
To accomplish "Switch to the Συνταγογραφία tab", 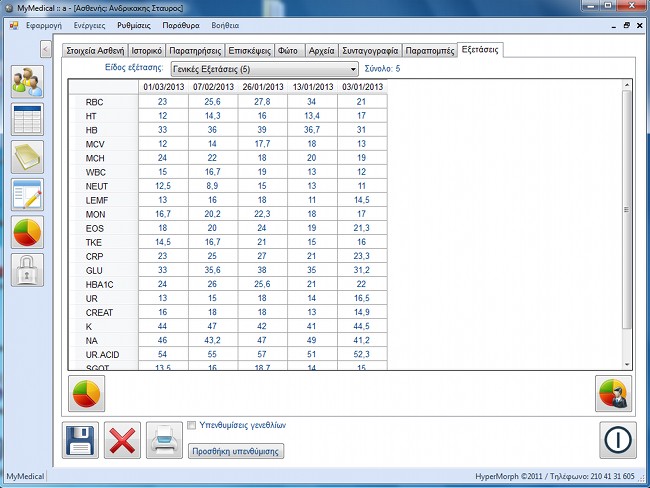I will pyautogui.click(x=369, y=49).
